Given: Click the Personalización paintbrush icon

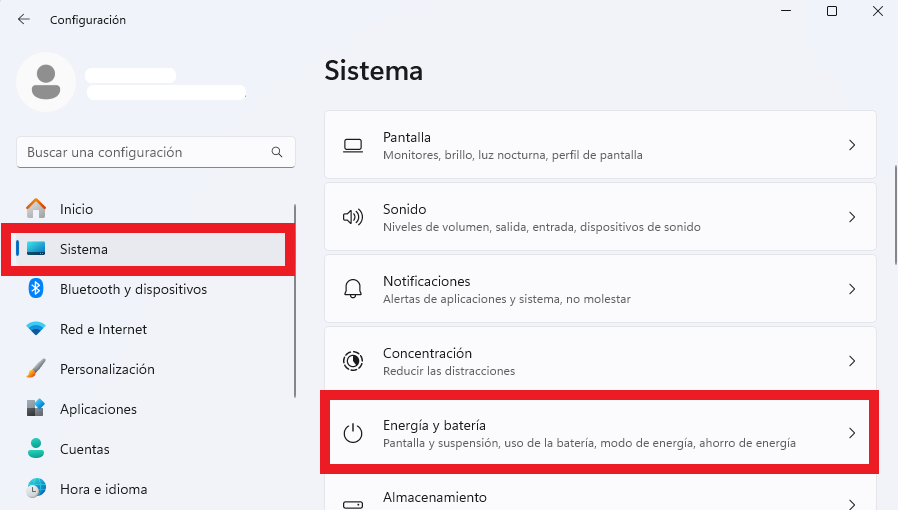Looking at the screenshot, I should point(36,369).
